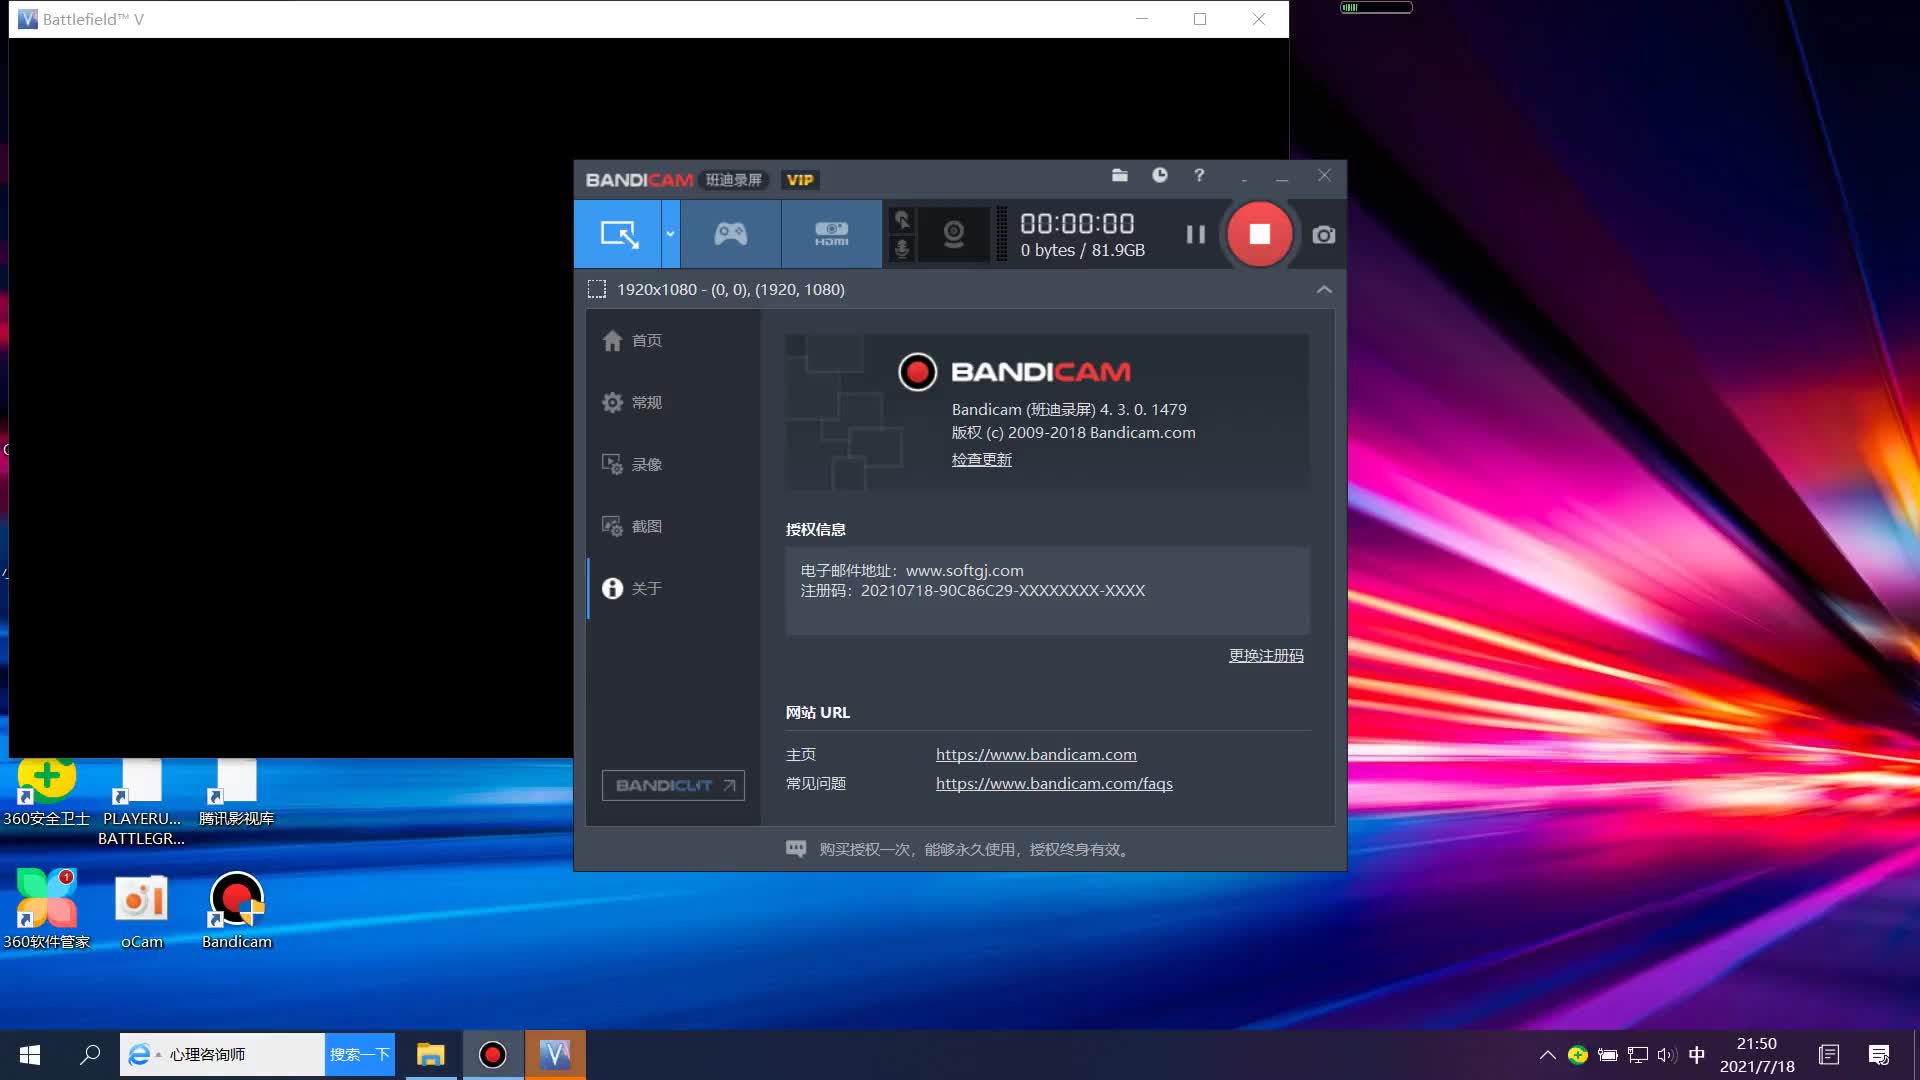Open 录像 video settings tab

tap(673, 464)
